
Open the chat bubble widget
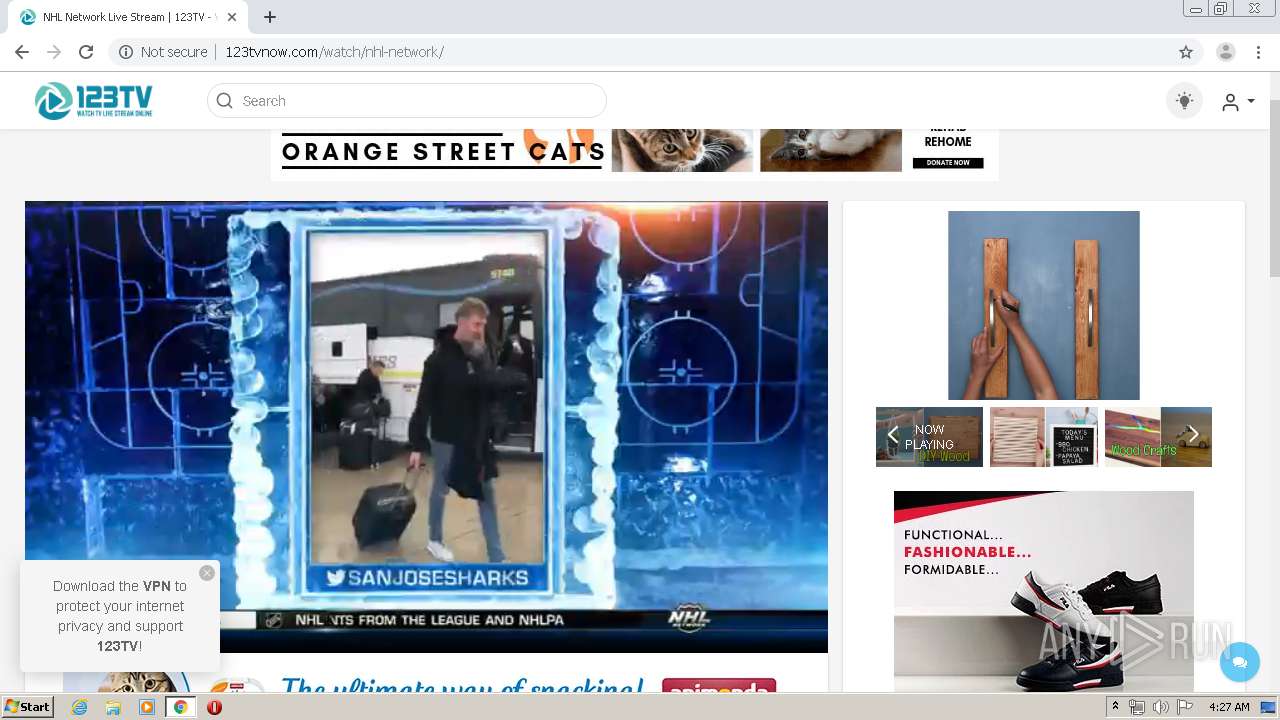pos(1240,662)
